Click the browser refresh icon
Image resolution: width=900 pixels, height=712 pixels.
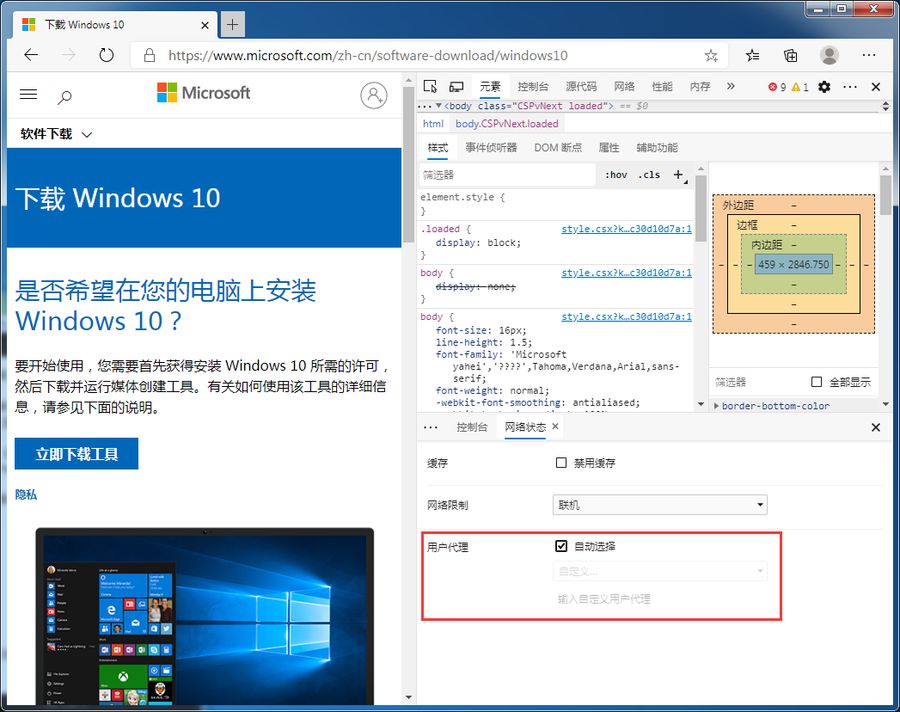click(106, 55)
